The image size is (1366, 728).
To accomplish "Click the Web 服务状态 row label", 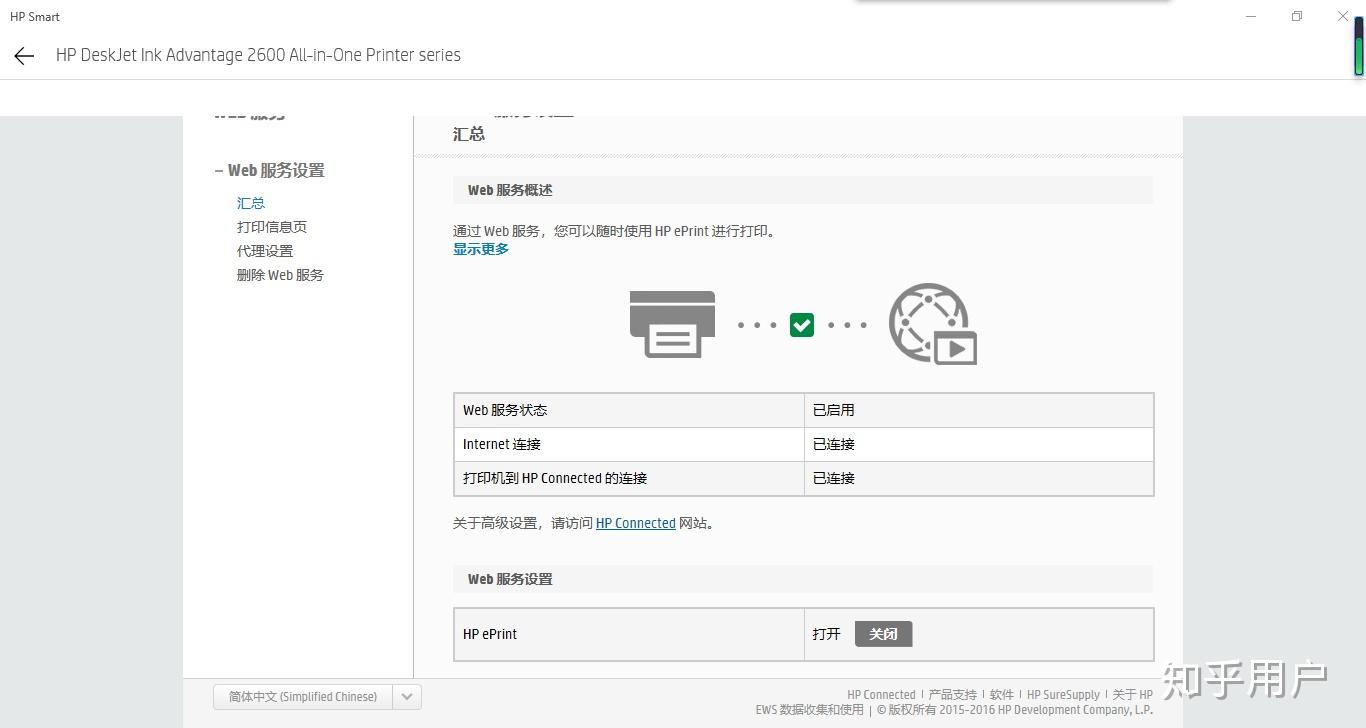I will tap(505, 410).
